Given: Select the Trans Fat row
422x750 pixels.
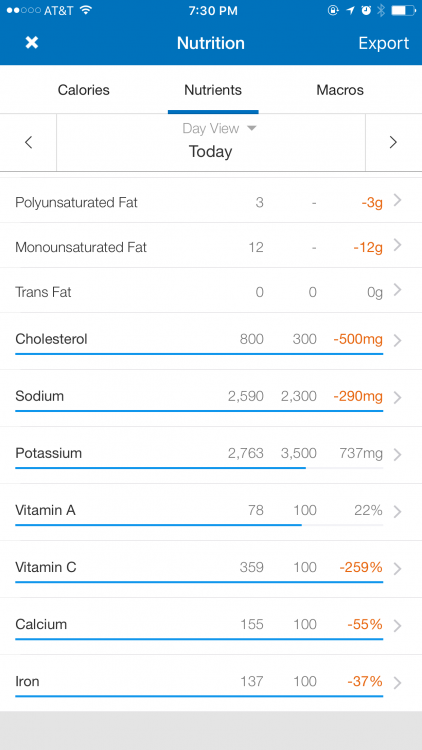Looking at the screenshot, I should [x=211, y=291].
